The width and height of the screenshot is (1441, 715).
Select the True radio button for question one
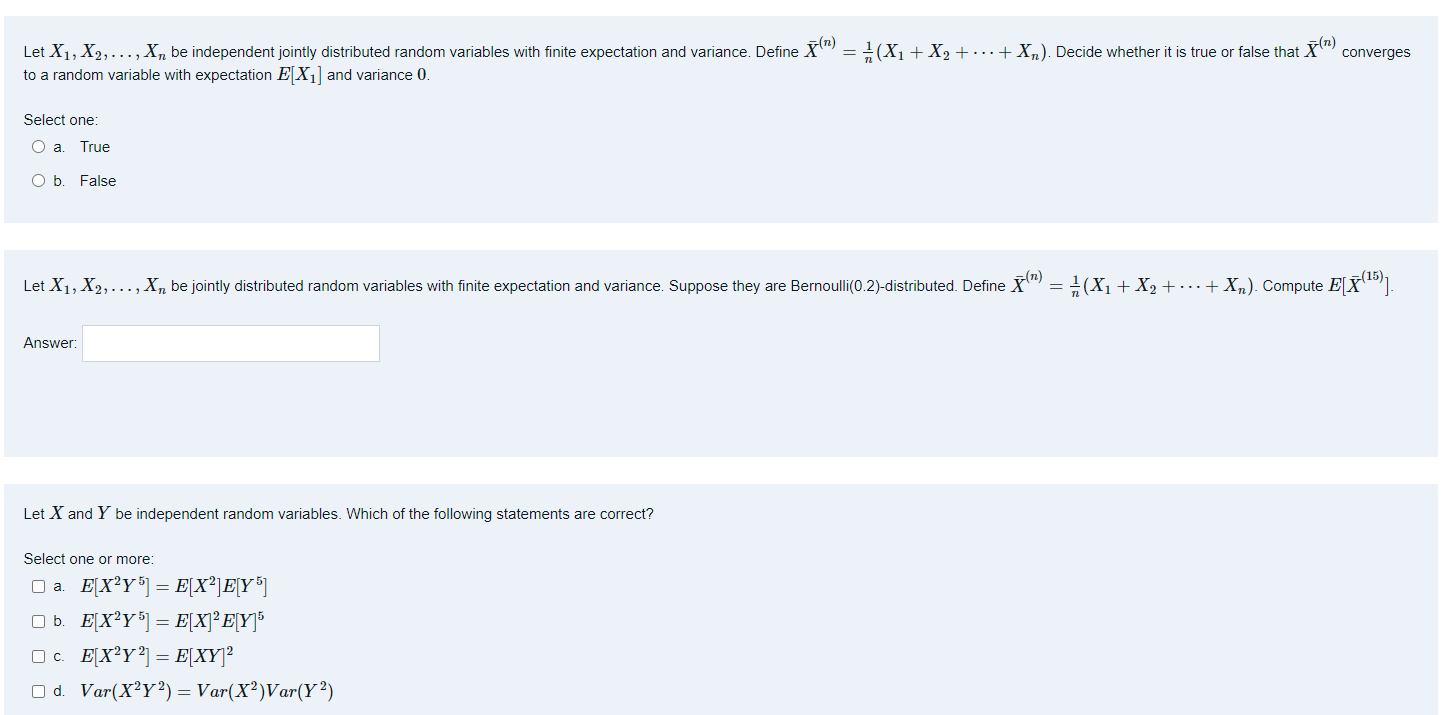38,146
